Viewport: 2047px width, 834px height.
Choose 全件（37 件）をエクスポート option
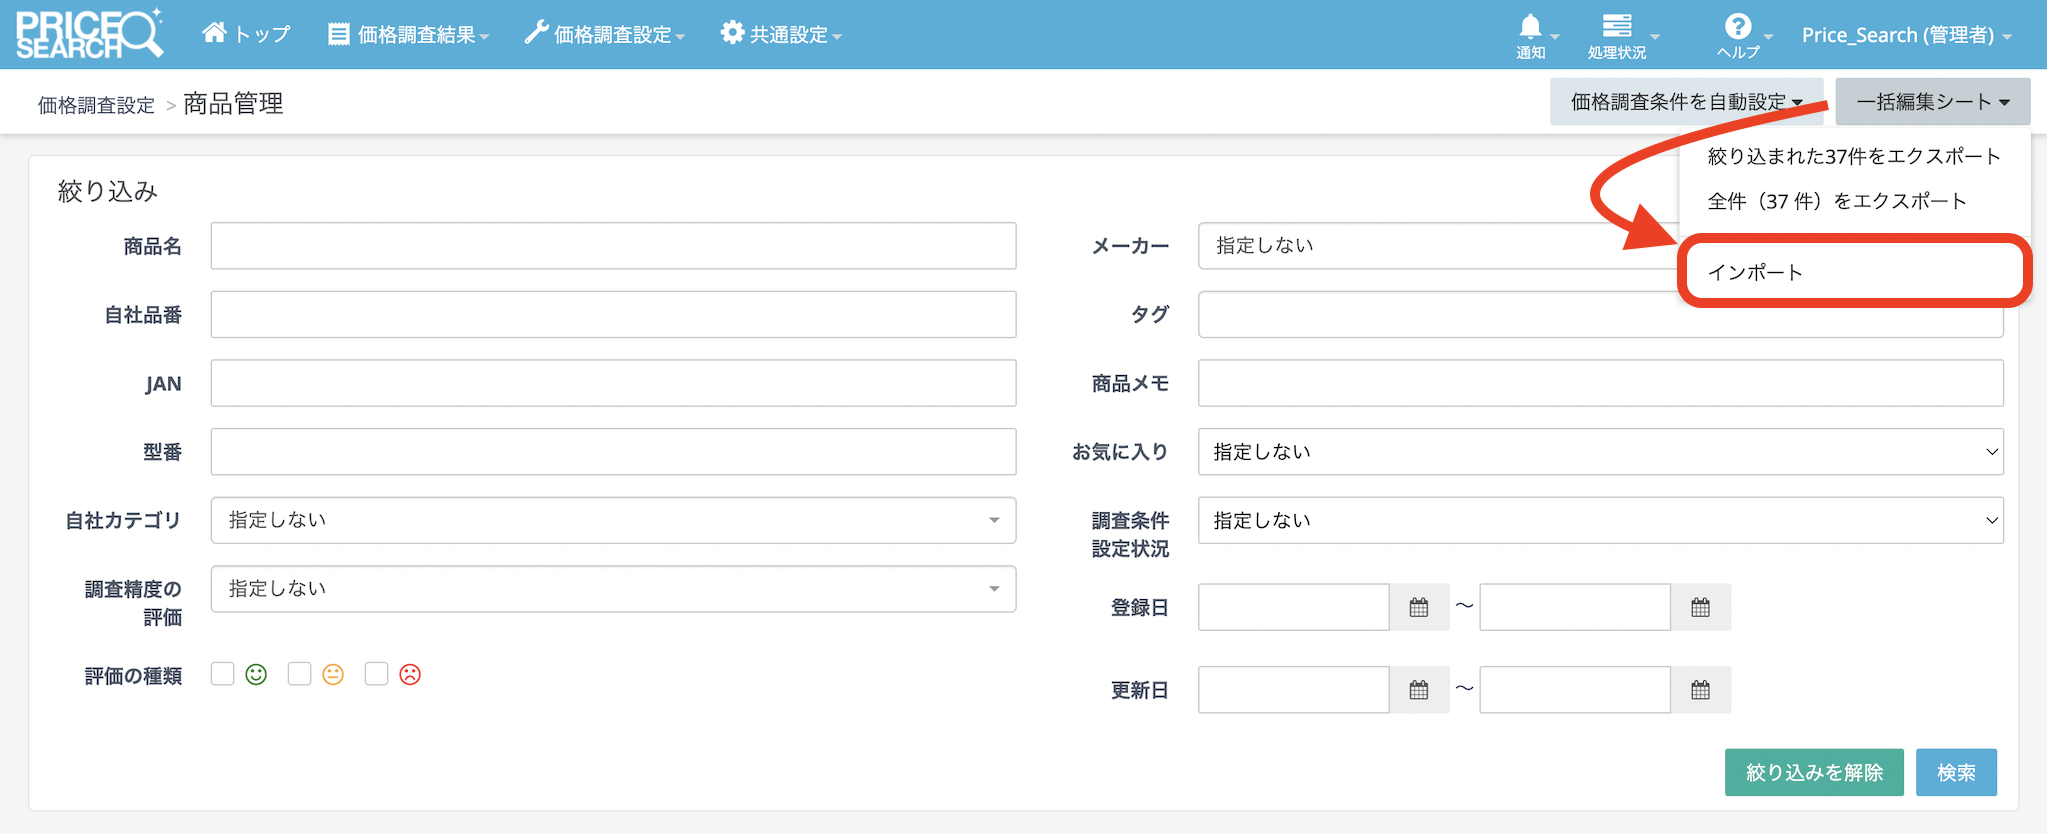[1837, 201]
